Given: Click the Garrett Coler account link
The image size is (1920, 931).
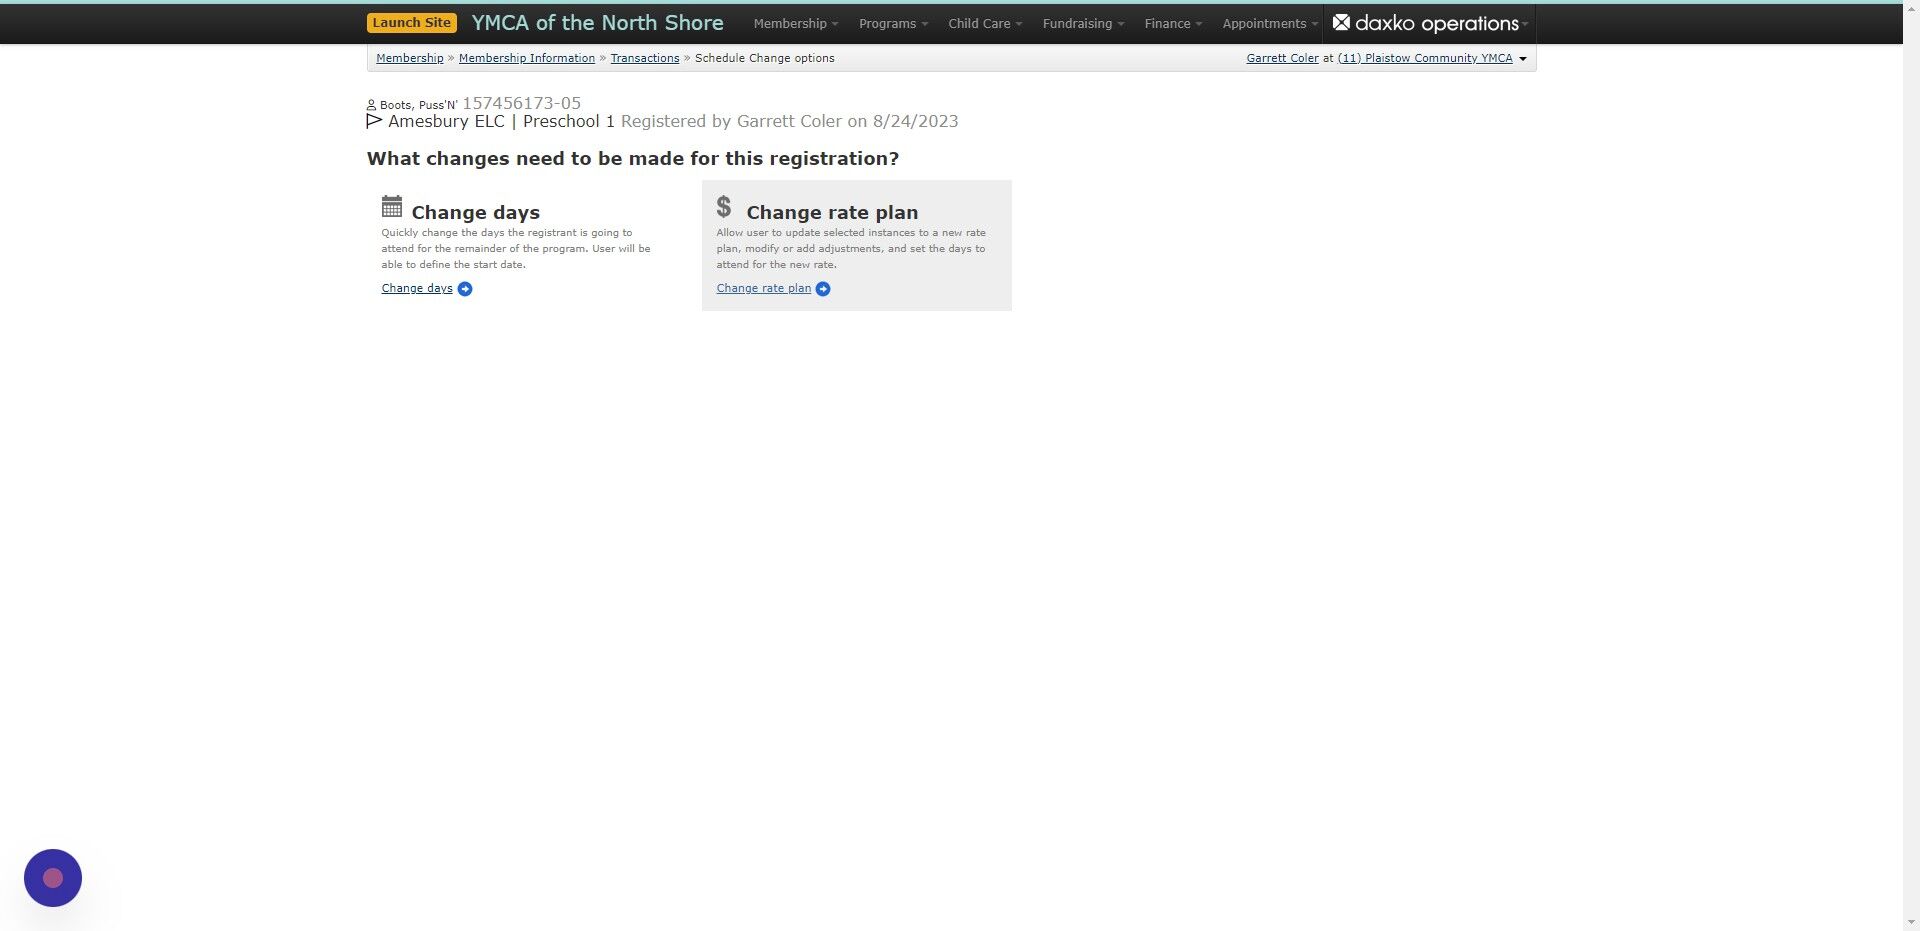Looking at the screenshot, I should [x=1282, y=58].
